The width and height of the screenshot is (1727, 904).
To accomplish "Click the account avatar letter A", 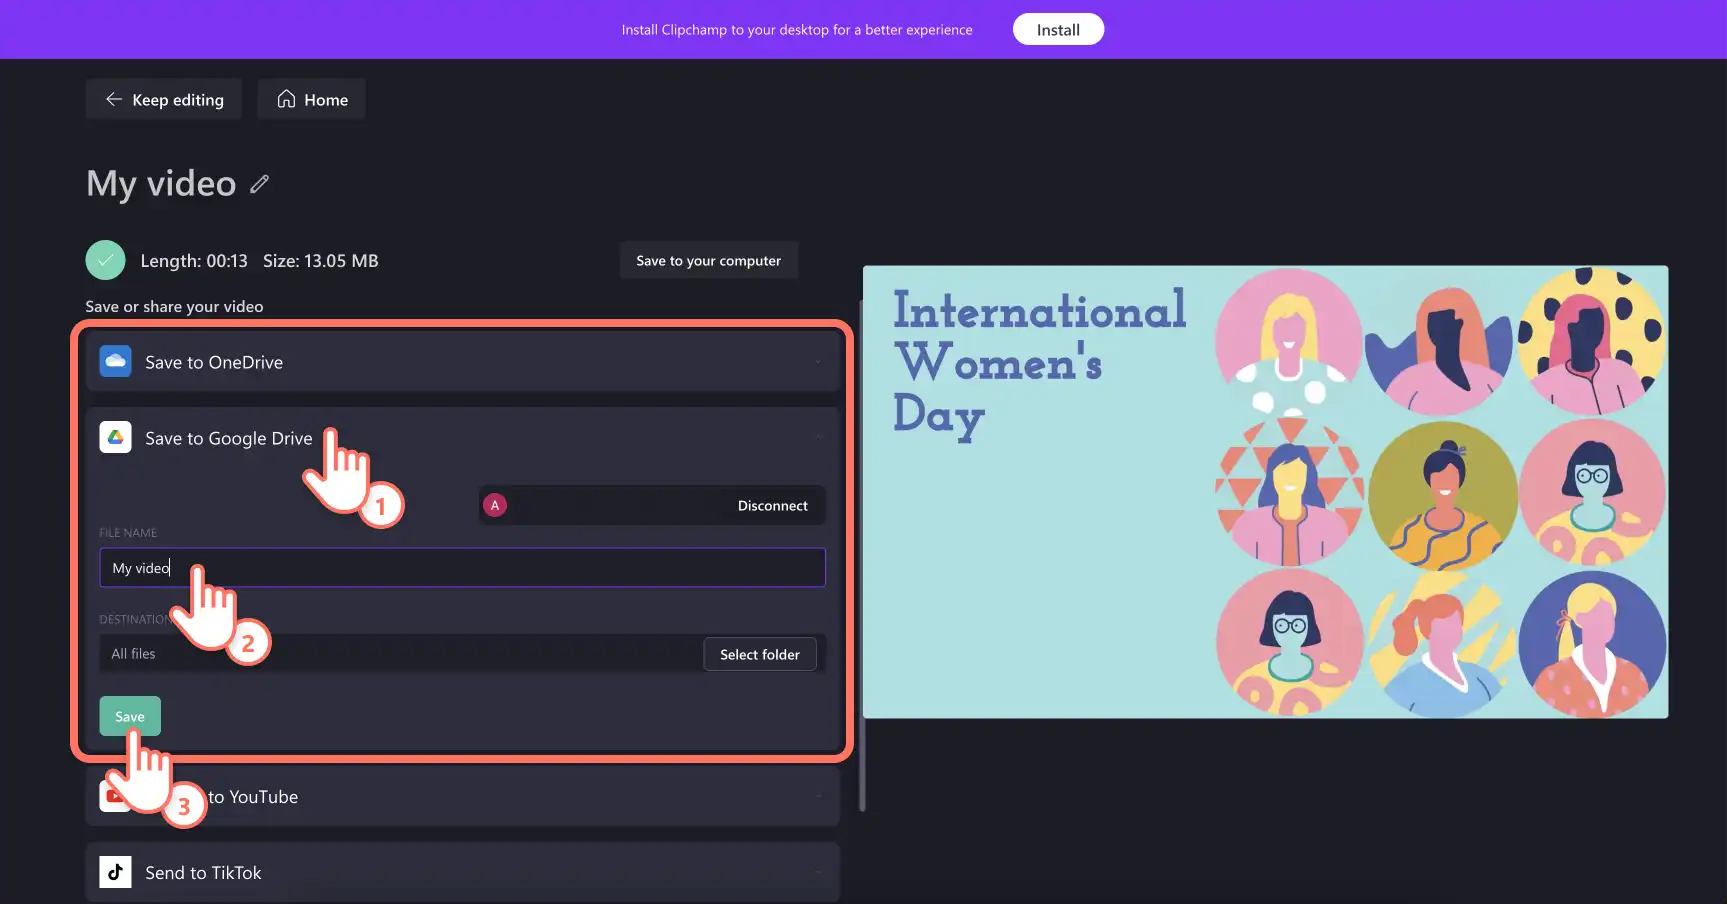I will point(495,505).
